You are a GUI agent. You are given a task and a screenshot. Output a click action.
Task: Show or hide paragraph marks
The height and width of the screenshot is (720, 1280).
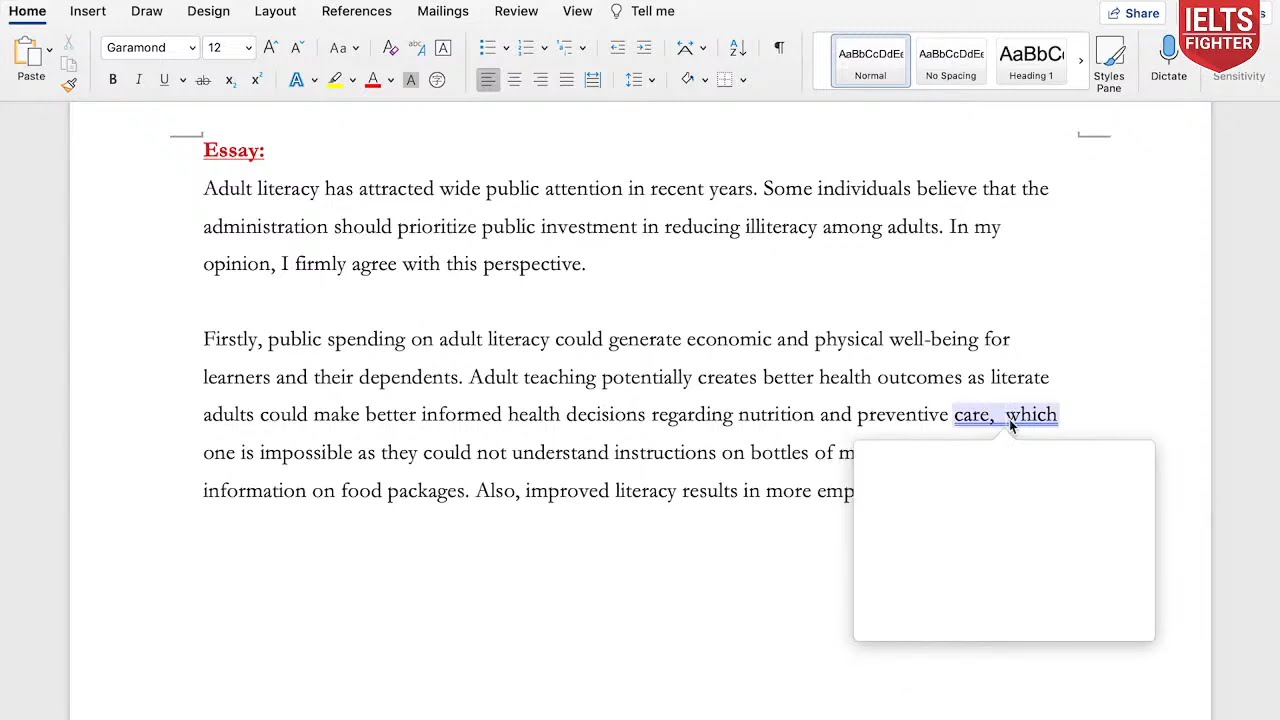(x=779, y=48)
